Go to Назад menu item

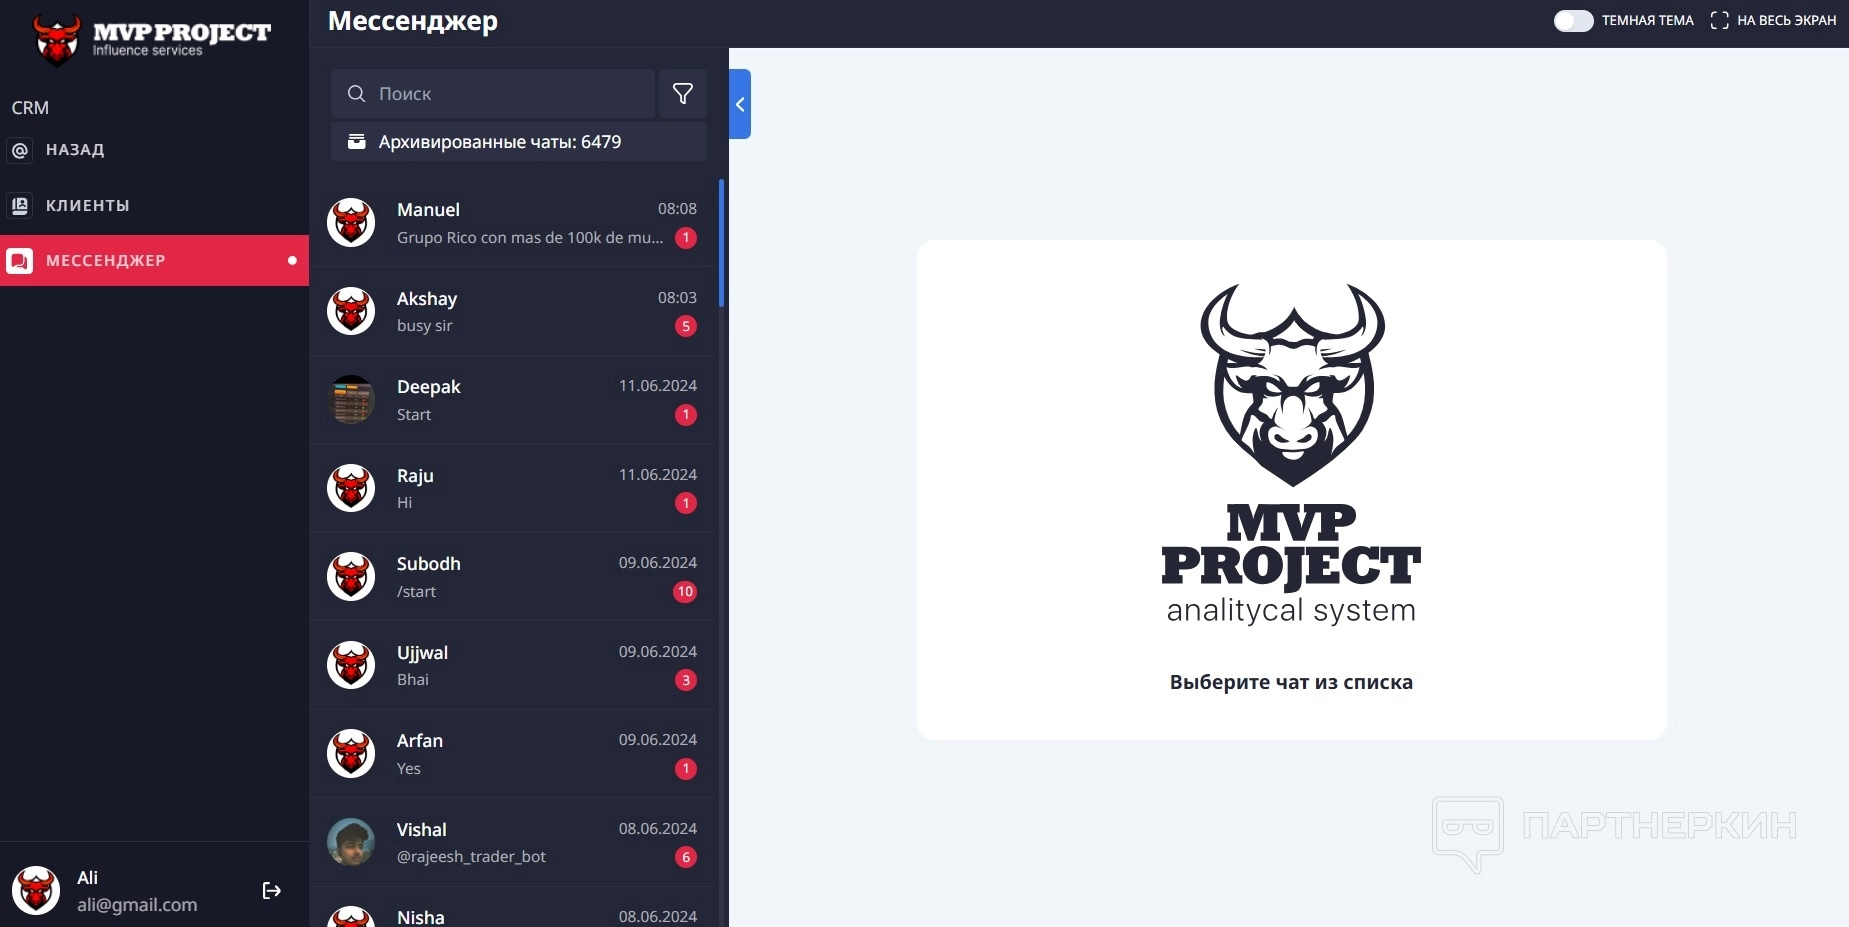[155, 150]
